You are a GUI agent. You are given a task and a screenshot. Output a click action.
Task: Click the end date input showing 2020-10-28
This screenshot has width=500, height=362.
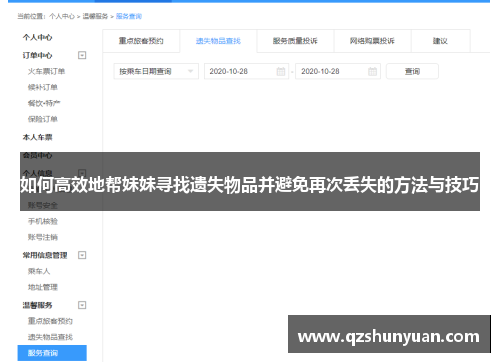pos(338,71)
